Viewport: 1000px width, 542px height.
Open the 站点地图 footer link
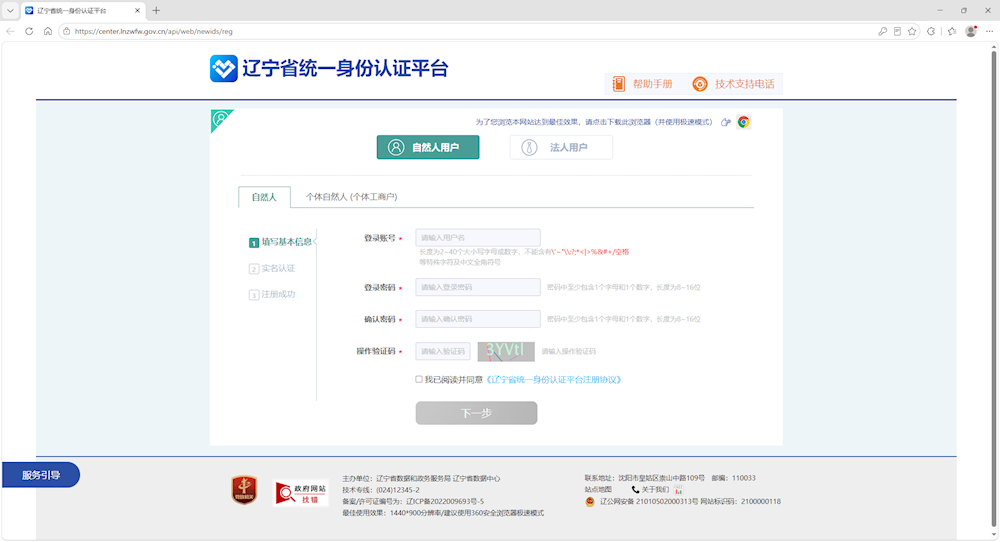coord(598,490)
